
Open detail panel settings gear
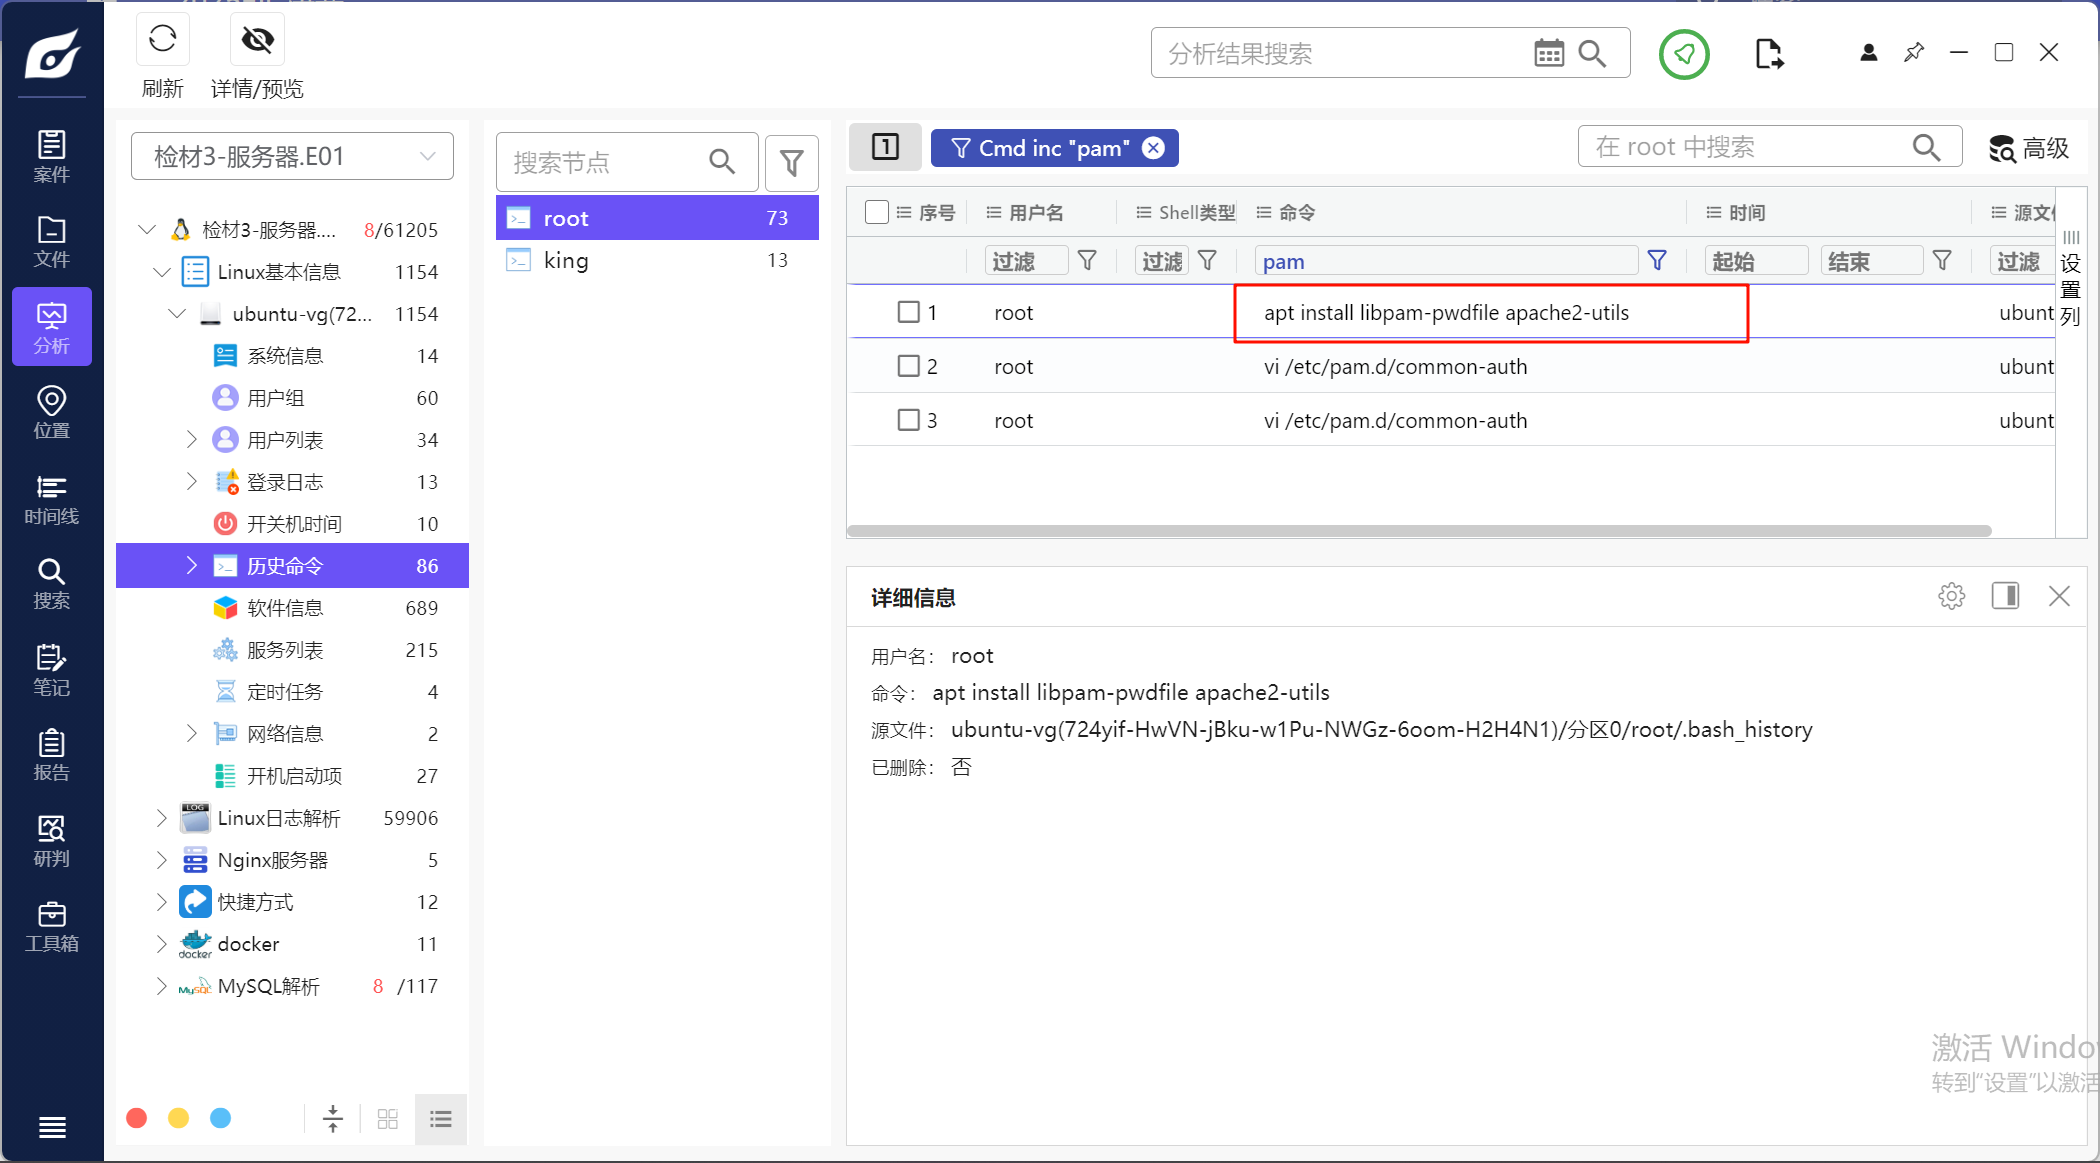click(1951, 597)
